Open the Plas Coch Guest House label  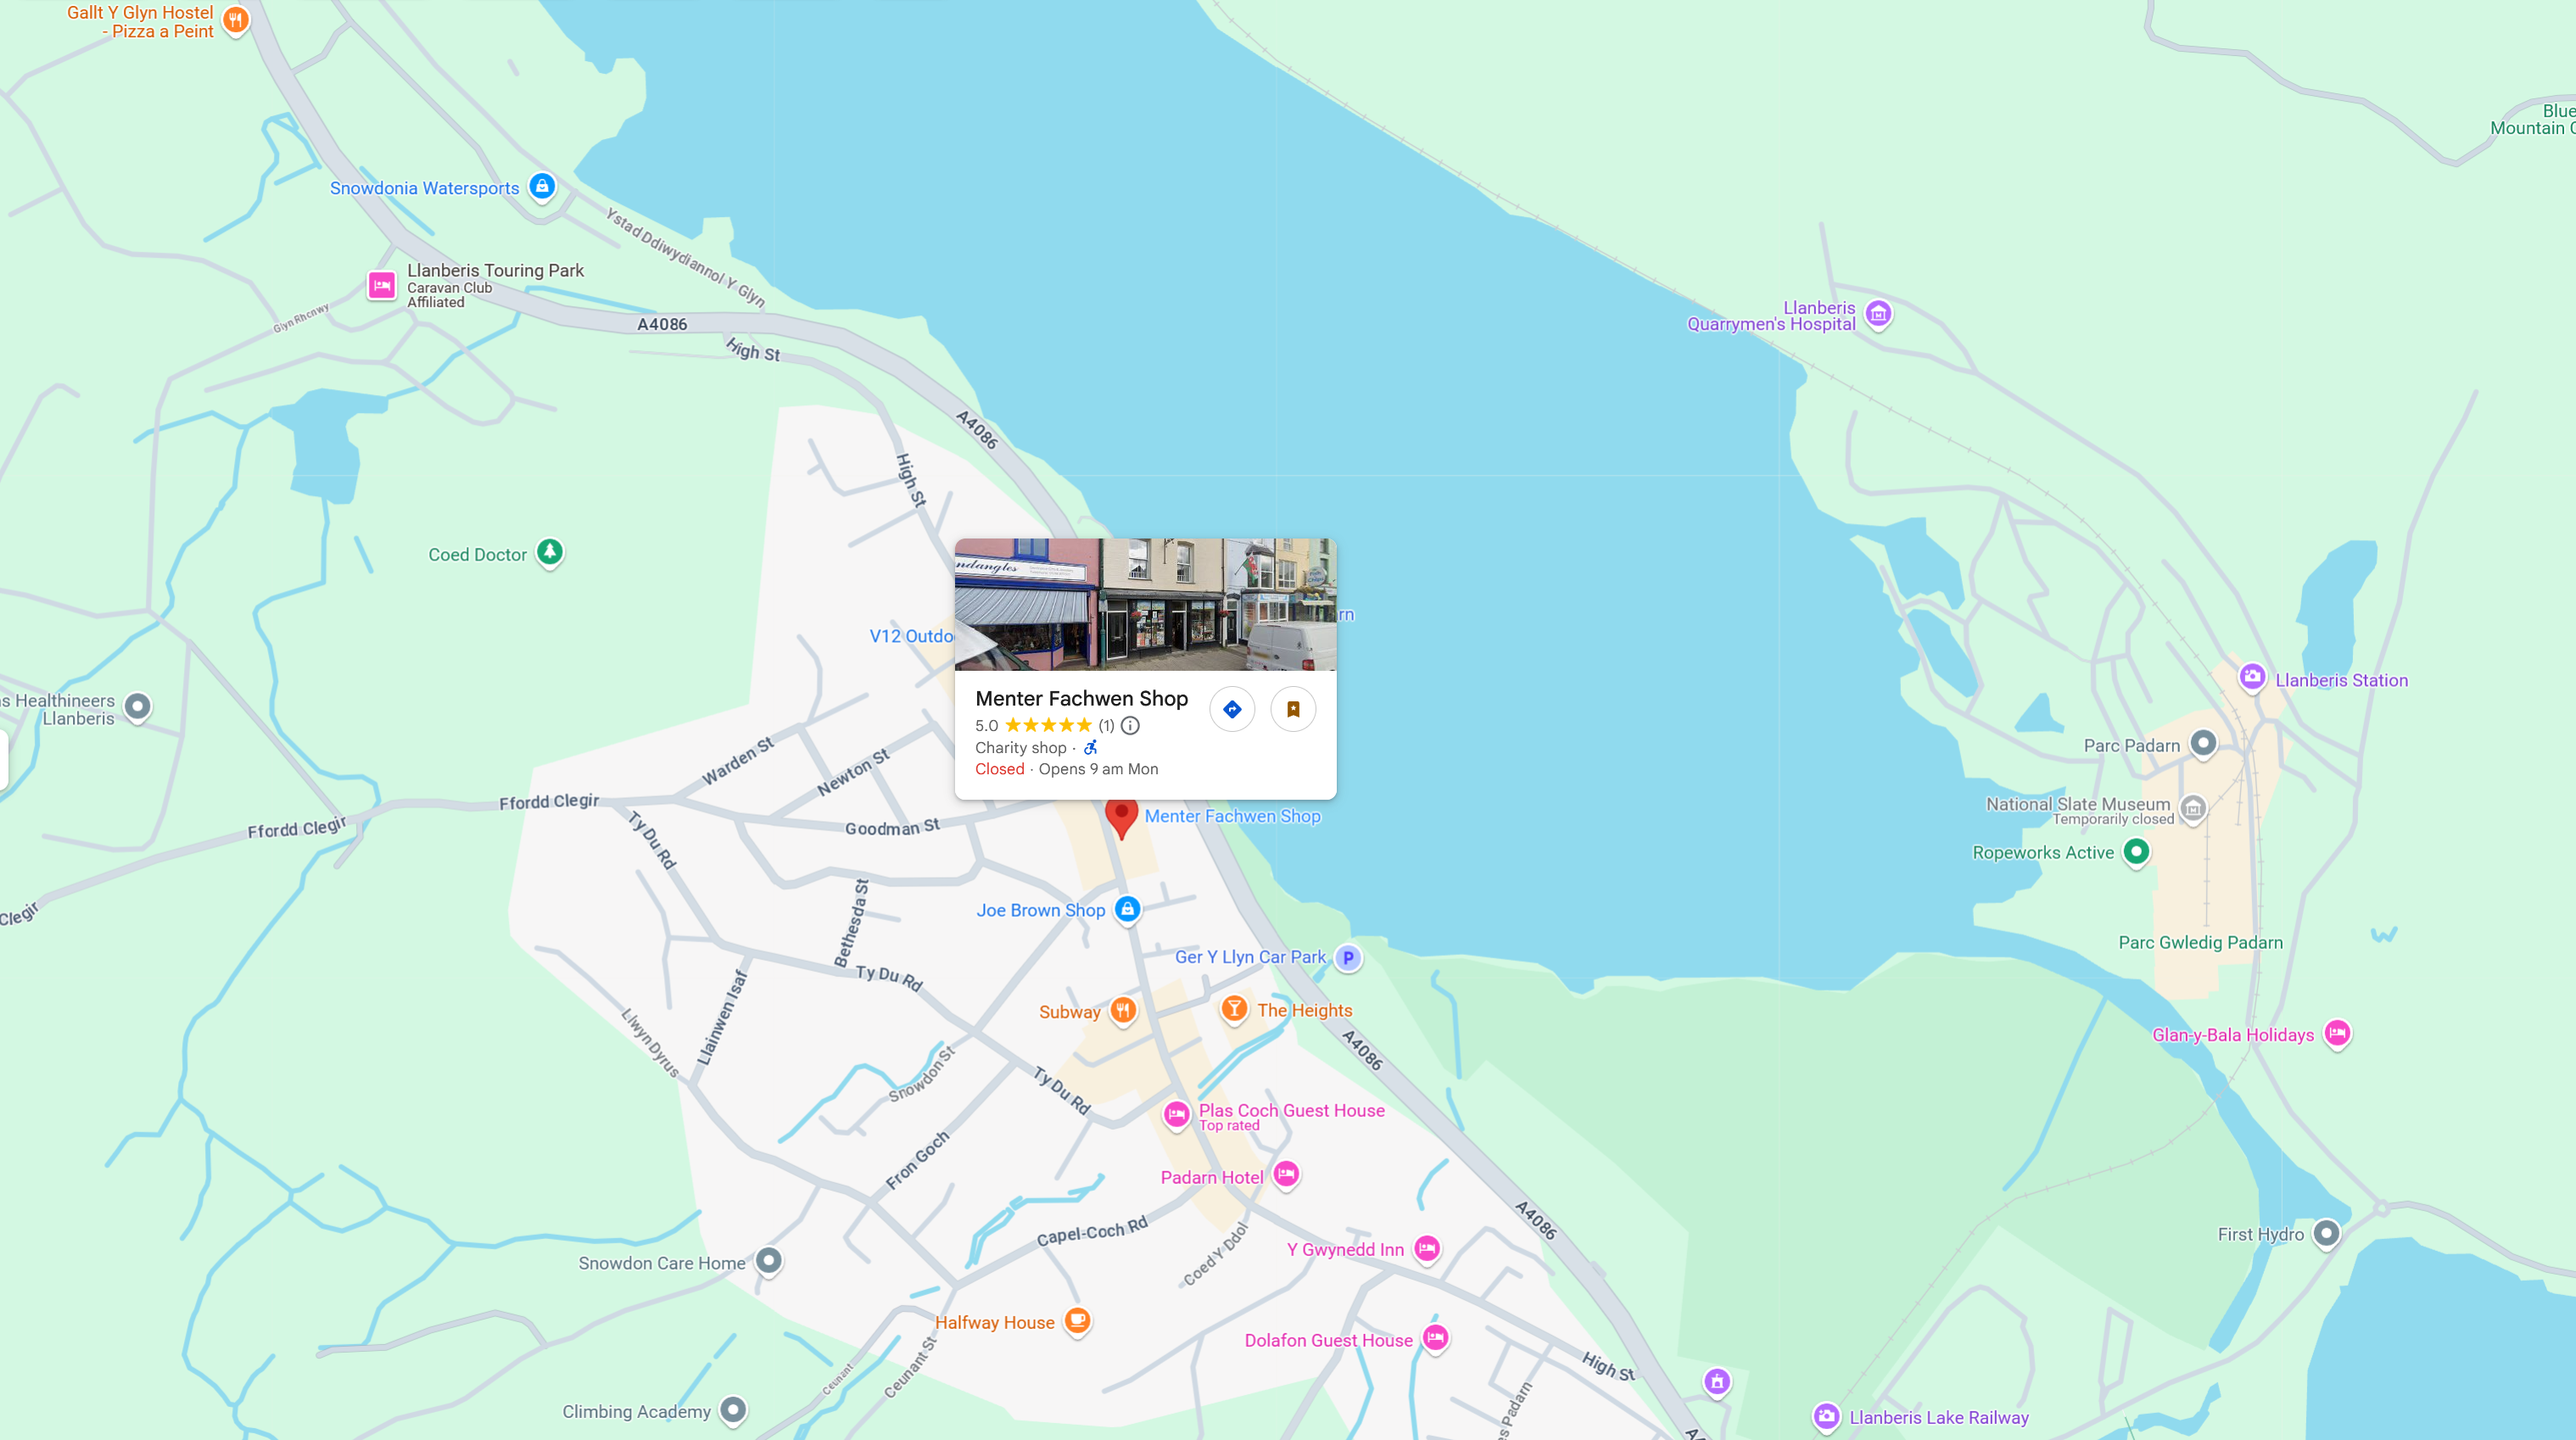[1291, 1110]
